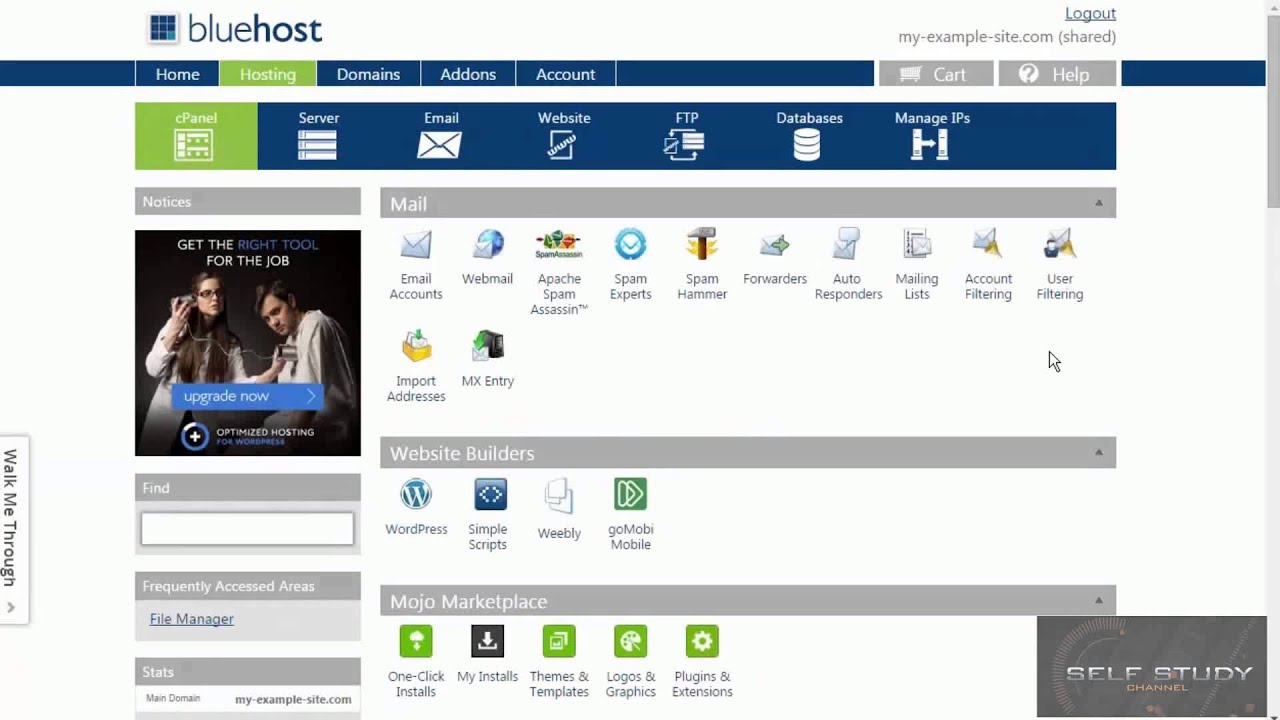The height and width of the screenshot is (720, 1280).
Task: Open Plugins & Extensions
Action: point(702,662)
